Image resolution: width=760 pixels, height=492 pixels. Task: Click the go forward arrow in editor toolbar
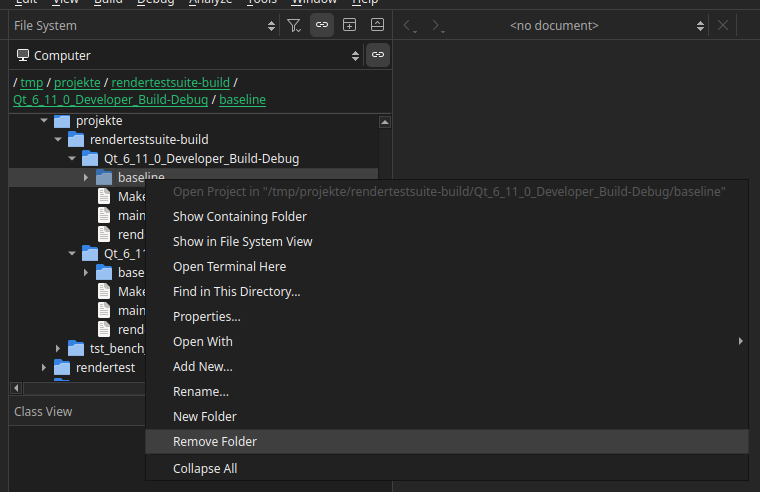438,25
